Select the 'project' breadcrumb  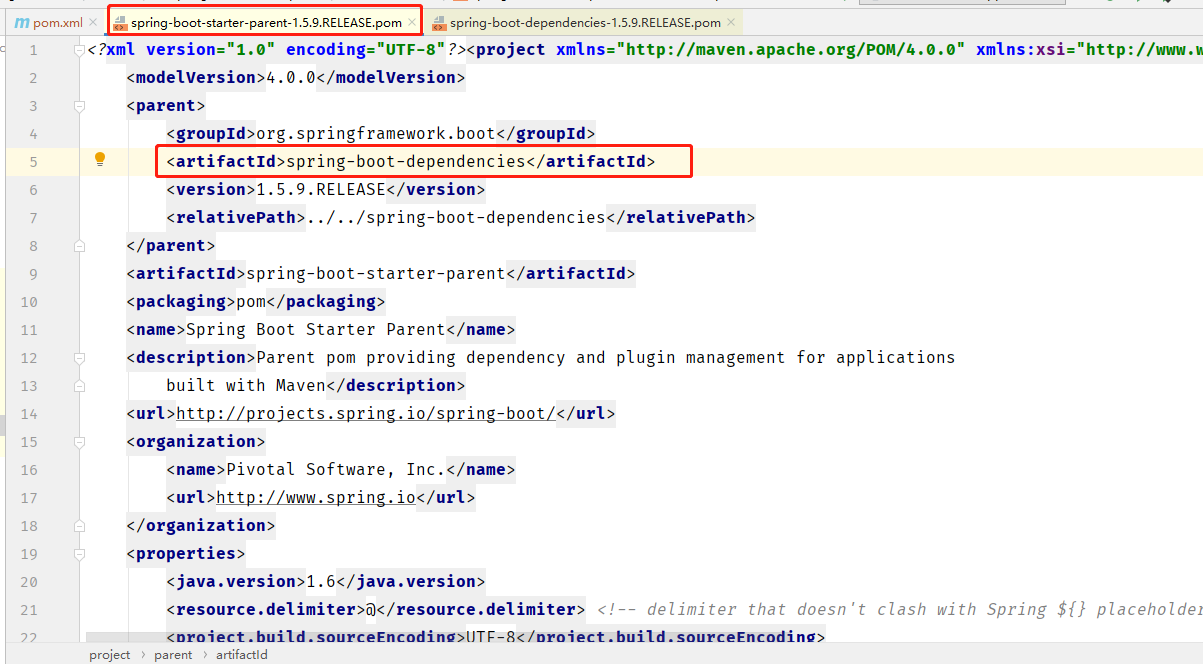point(110,655)
